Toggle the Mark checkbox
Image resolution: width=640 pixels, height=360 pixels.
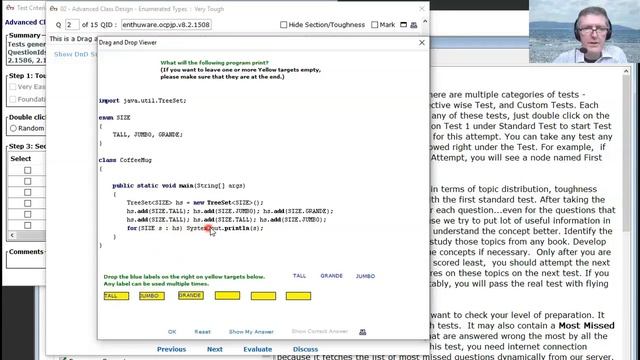pos(375,24)
